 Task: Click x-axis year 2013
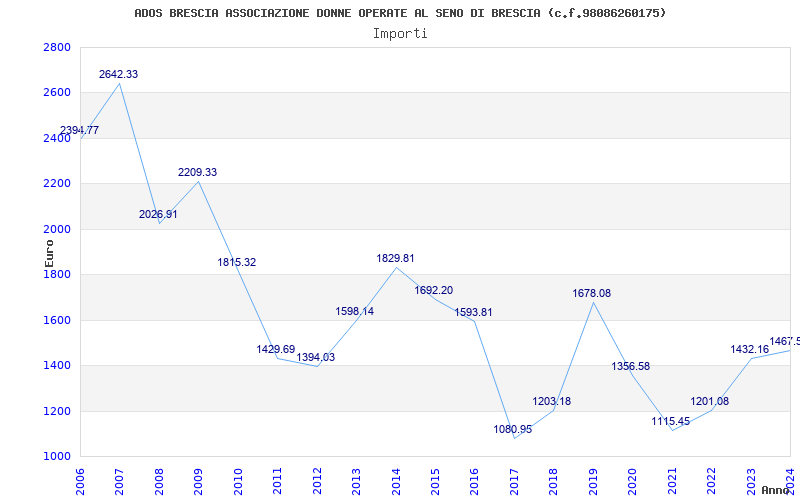[x=356, y=481]
